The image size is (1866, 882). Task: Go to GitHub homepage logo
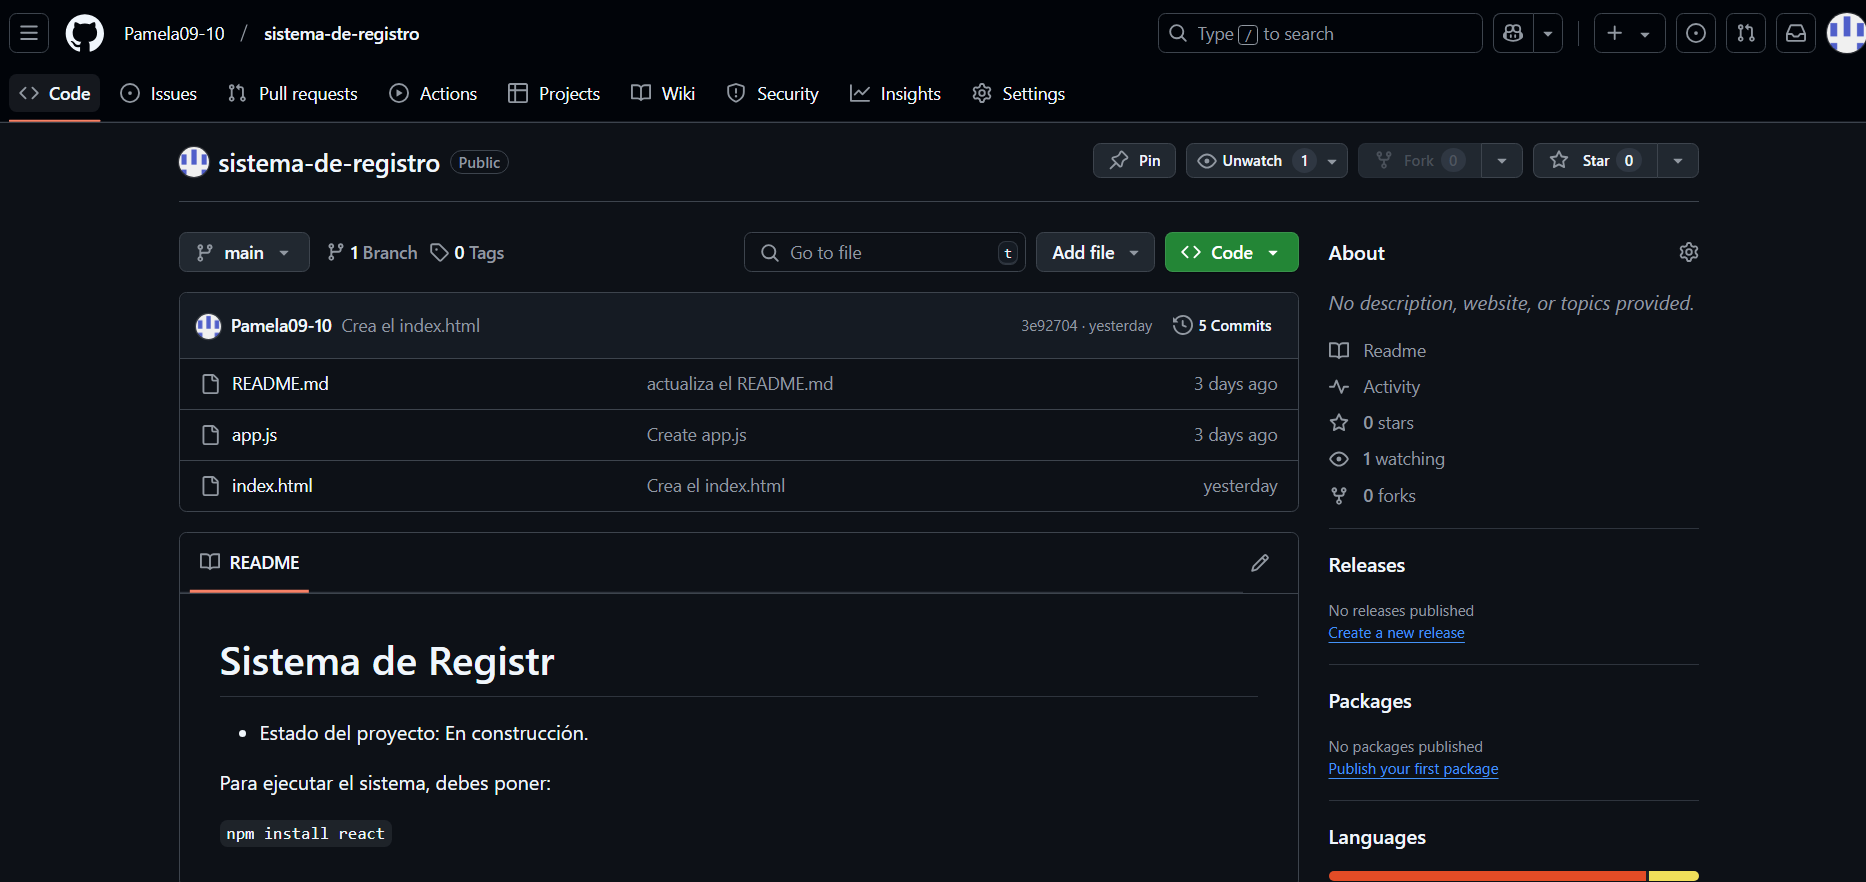[x=84, y=33]
